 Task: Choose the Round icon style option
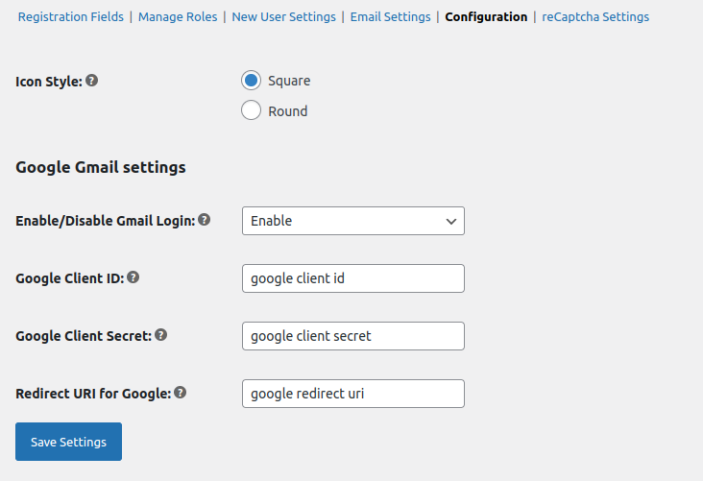pyautogui.click(x=252, y=111)
